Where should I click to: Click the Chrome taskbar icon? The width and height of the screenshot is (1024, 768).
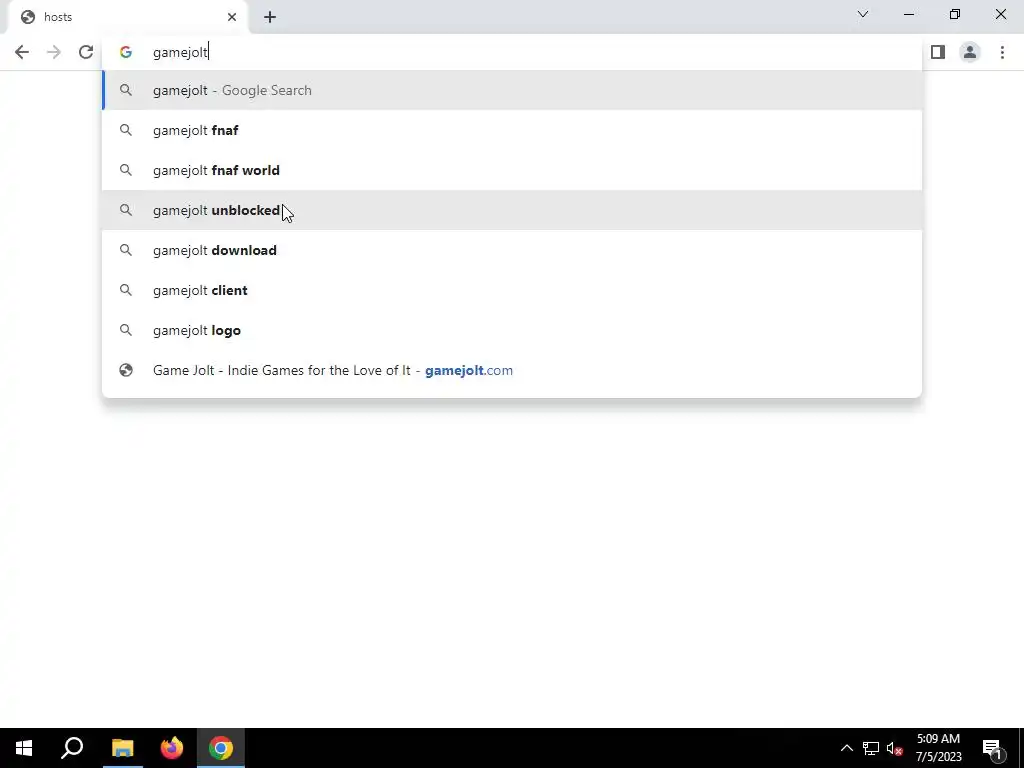(x=221, y=748)
